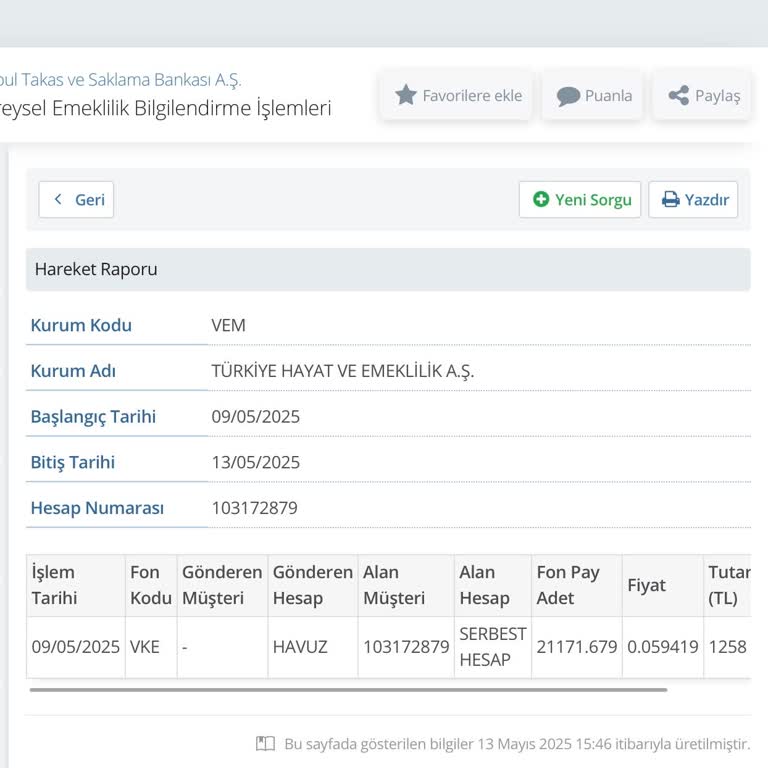Select the end date value 13/05/2025
768x768 pixels.
[256, 462]
